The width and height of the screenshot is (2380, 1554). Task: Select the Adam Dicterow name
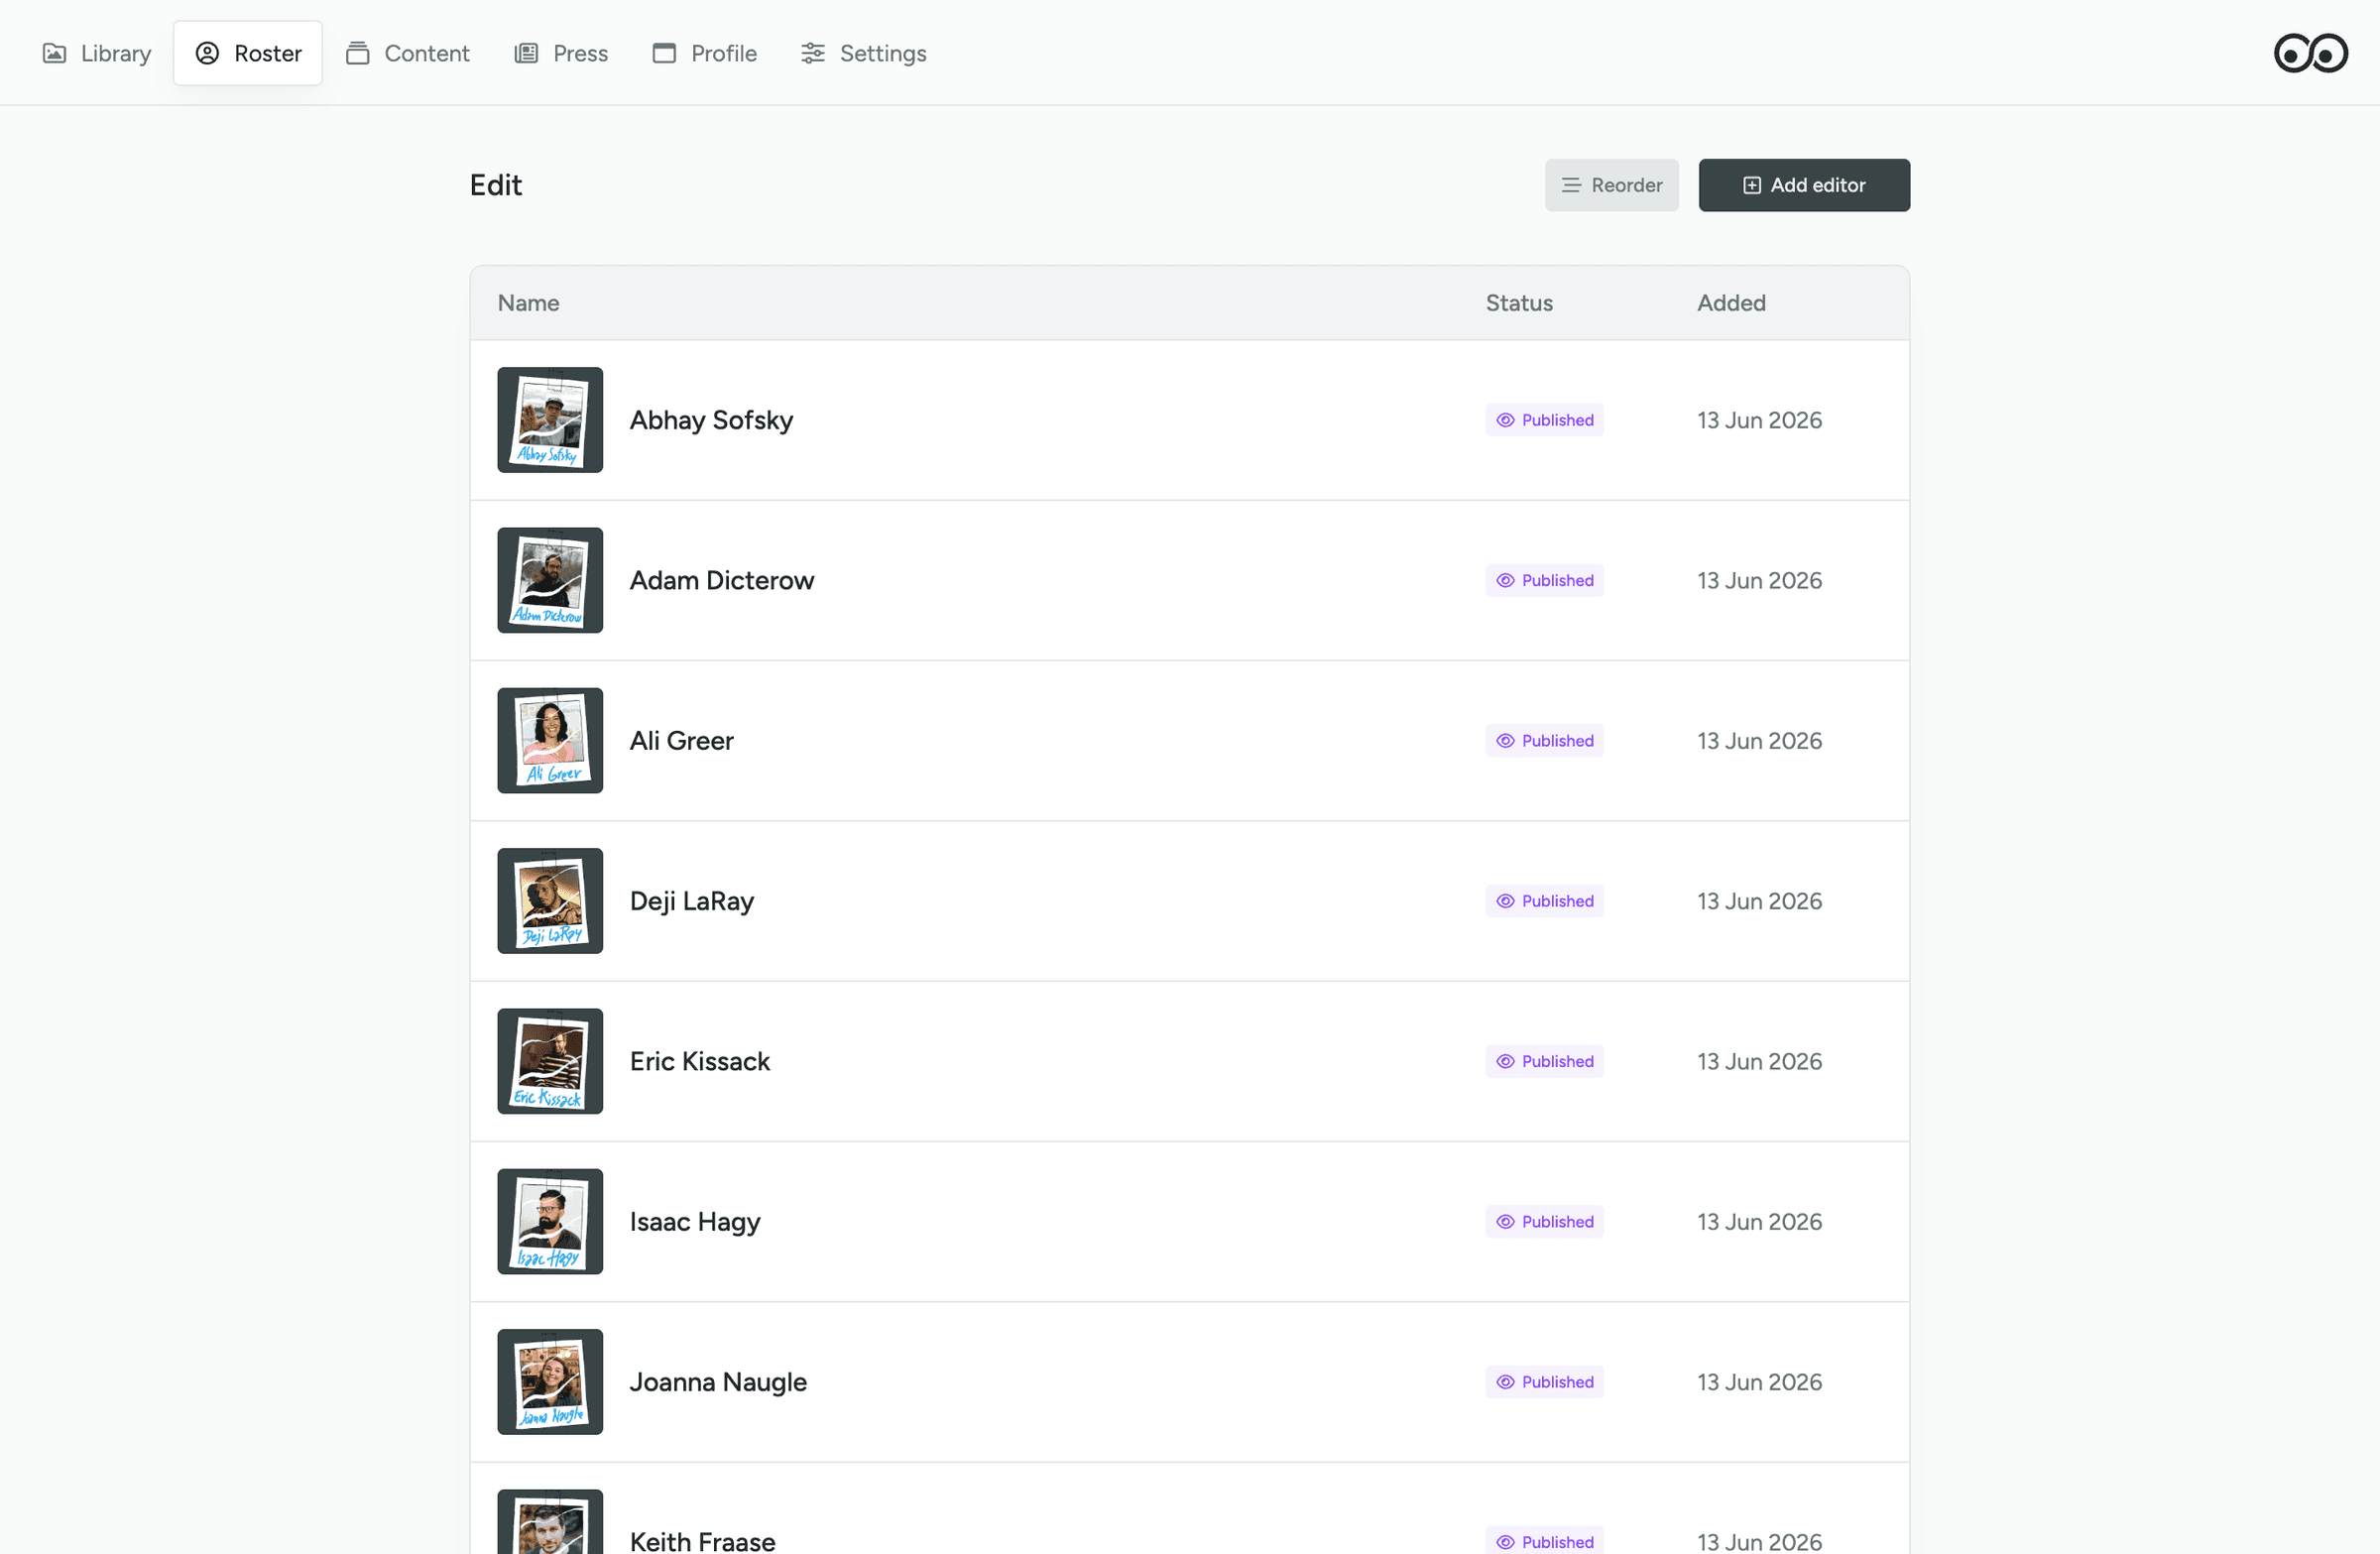(722, 580)
